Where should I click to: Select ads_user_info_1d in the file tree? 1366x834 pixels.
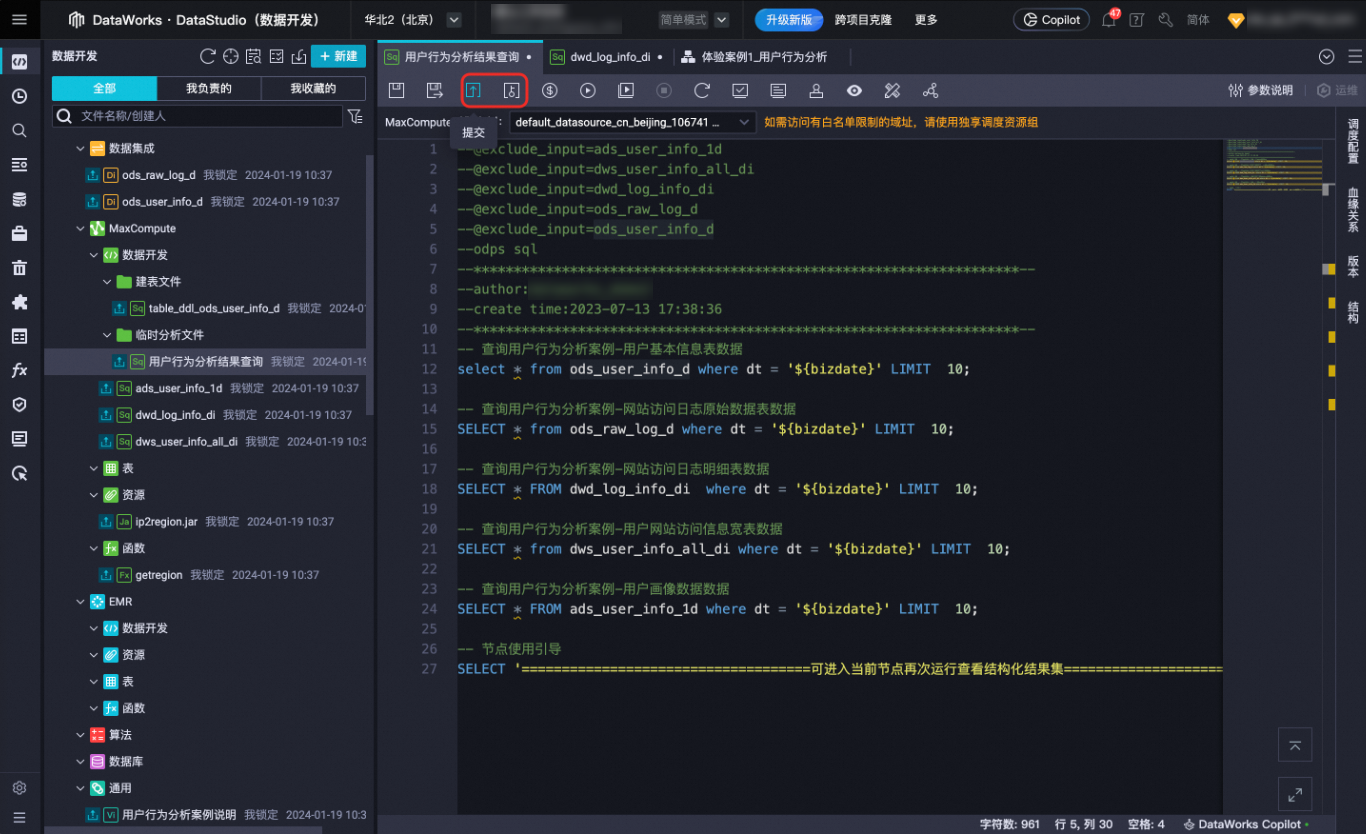[x=178, y=388]
